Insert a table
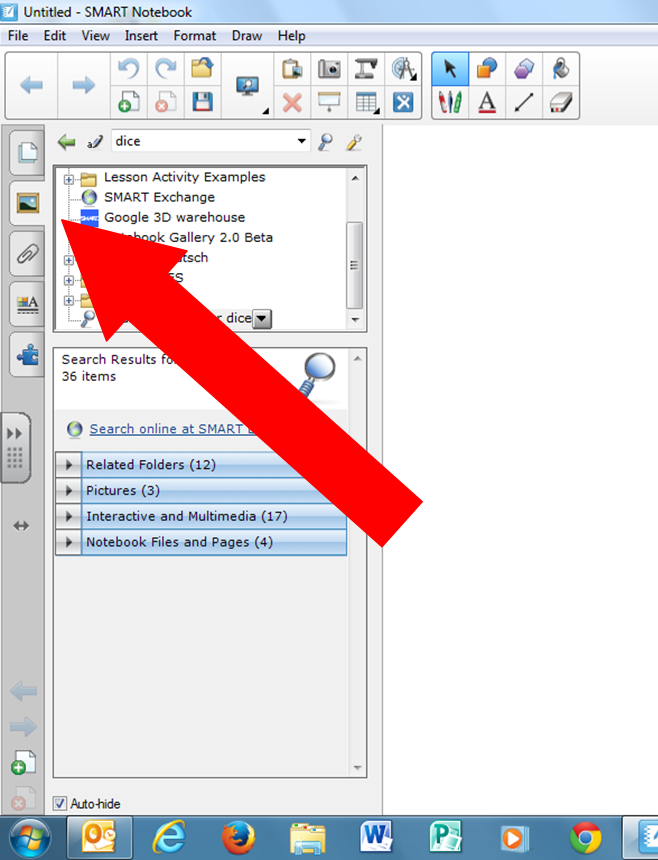 tap(366, 102)
